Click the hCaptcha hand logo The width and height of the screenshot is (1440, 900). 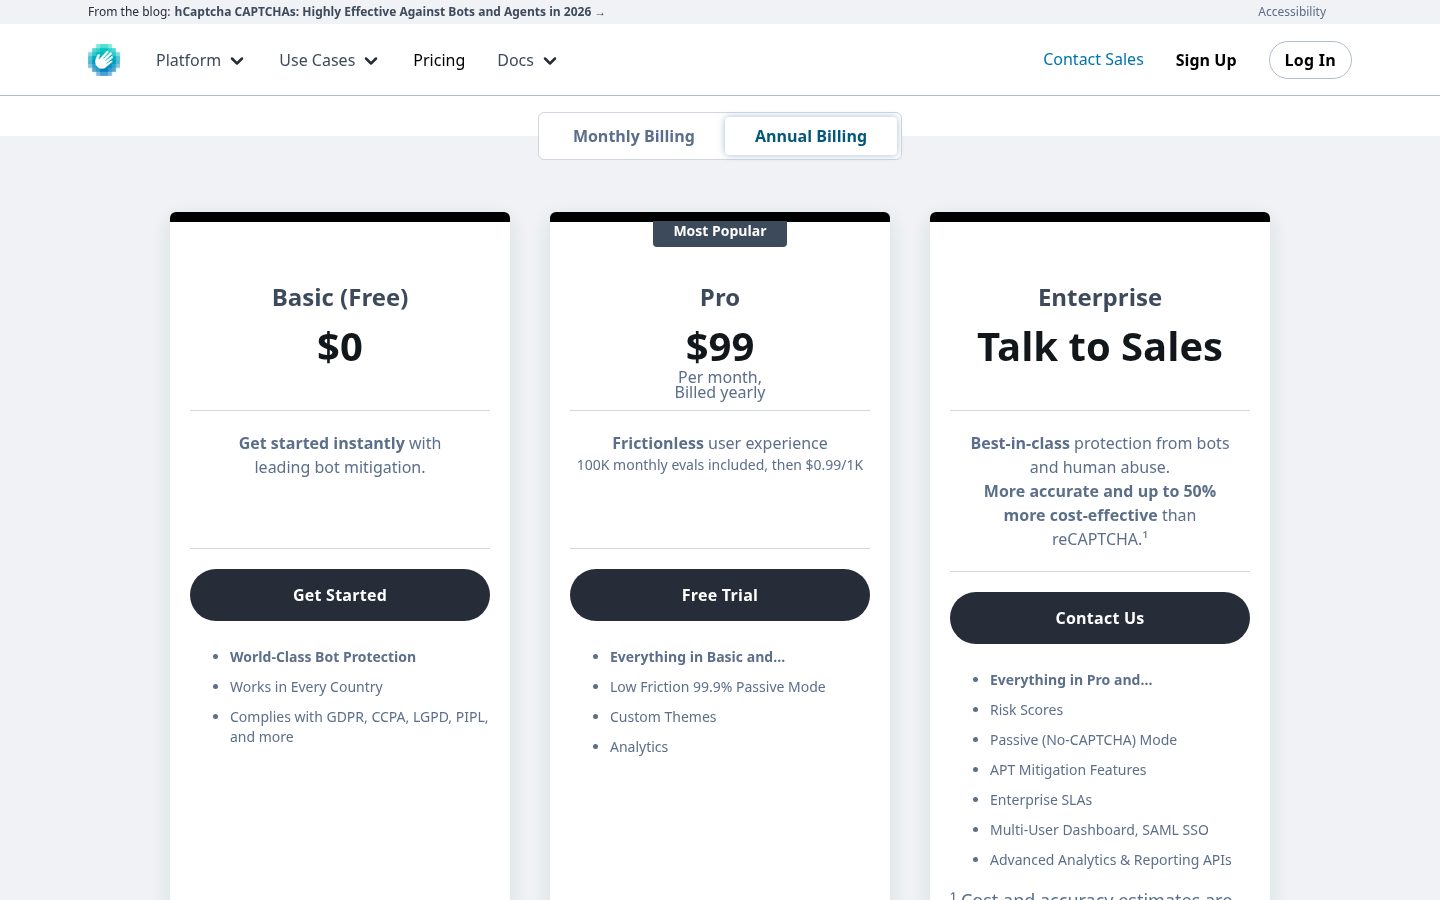(104, 60)
